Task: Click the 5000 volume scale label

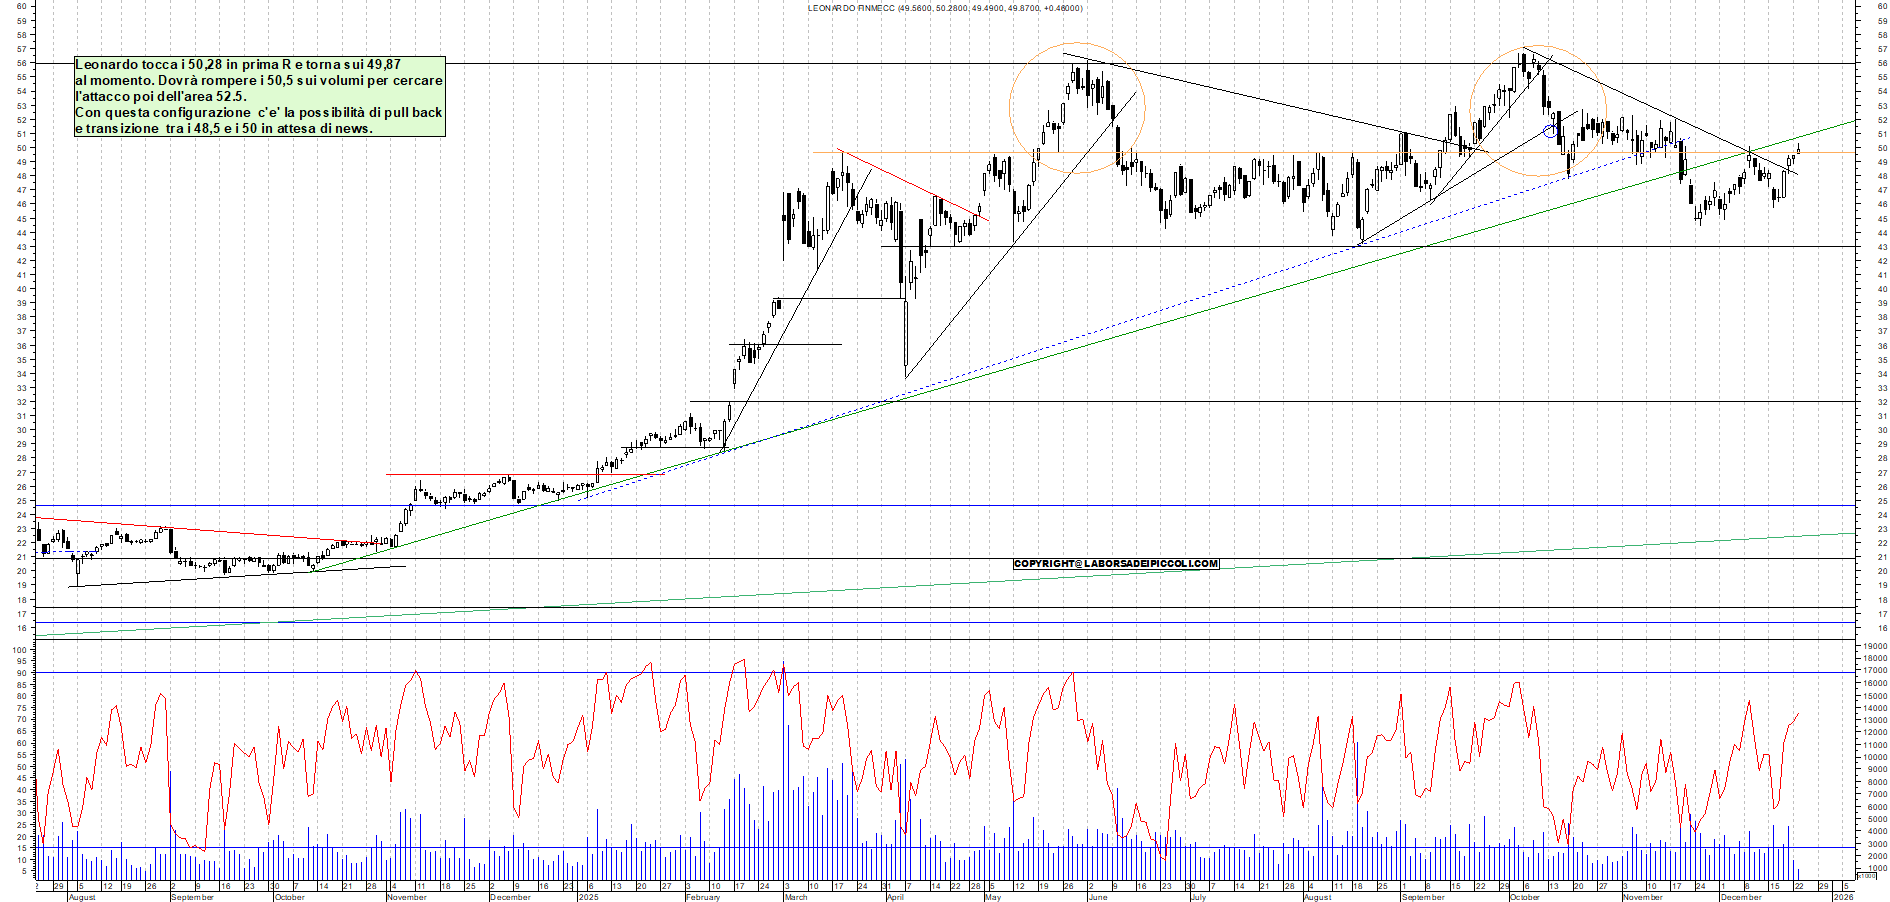Action: [1872, 819]
